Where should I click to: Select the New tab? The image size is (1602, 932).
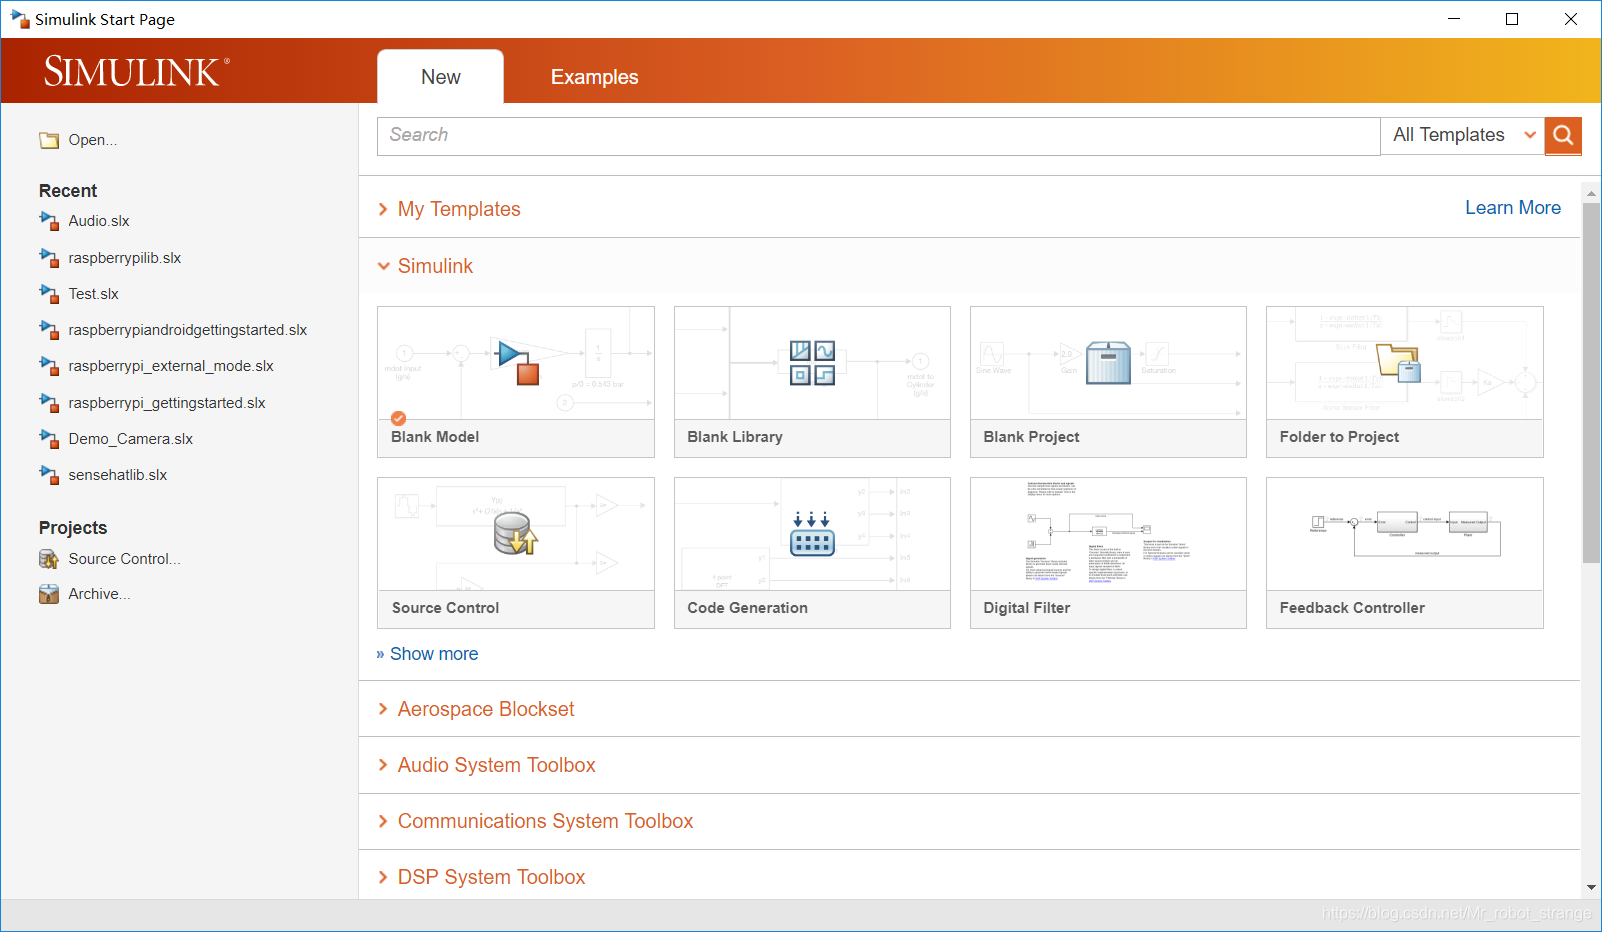(x=440, y=77)
